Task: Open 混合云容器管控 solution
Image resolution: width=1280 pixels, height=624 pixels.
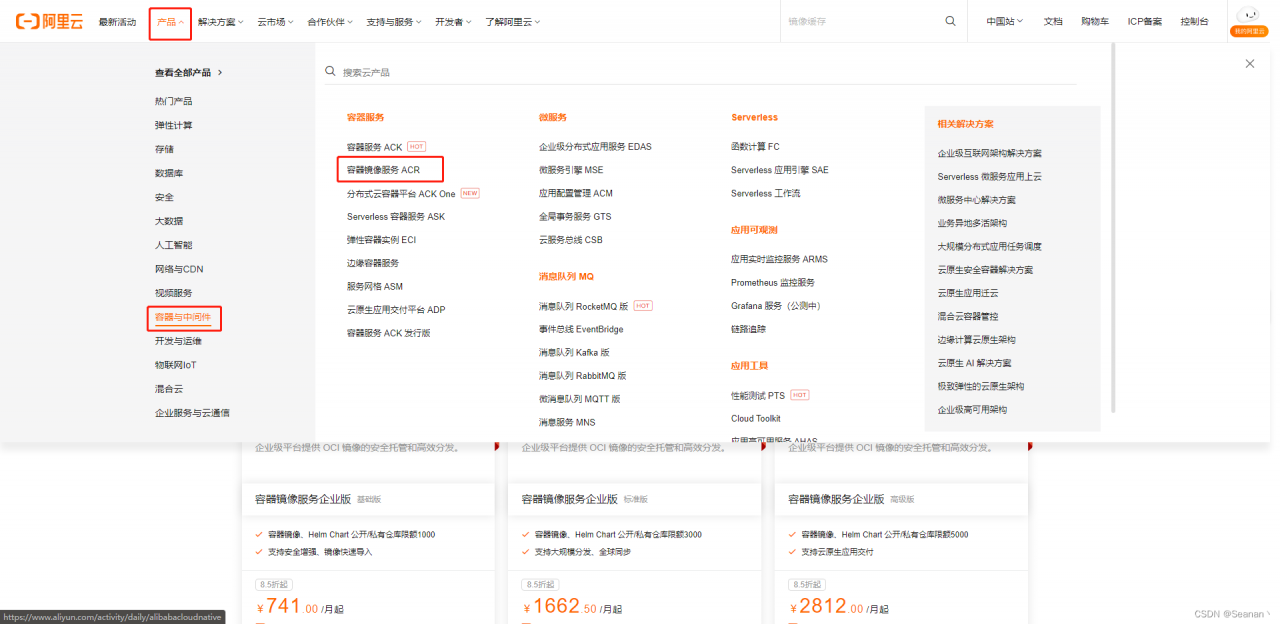Action: (967, 316)
